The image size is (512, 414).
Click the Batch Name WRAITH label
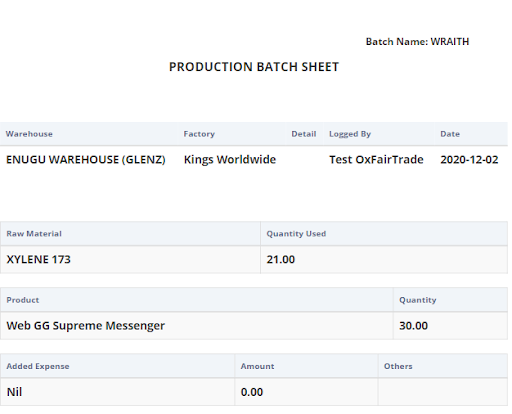point(417,42)
